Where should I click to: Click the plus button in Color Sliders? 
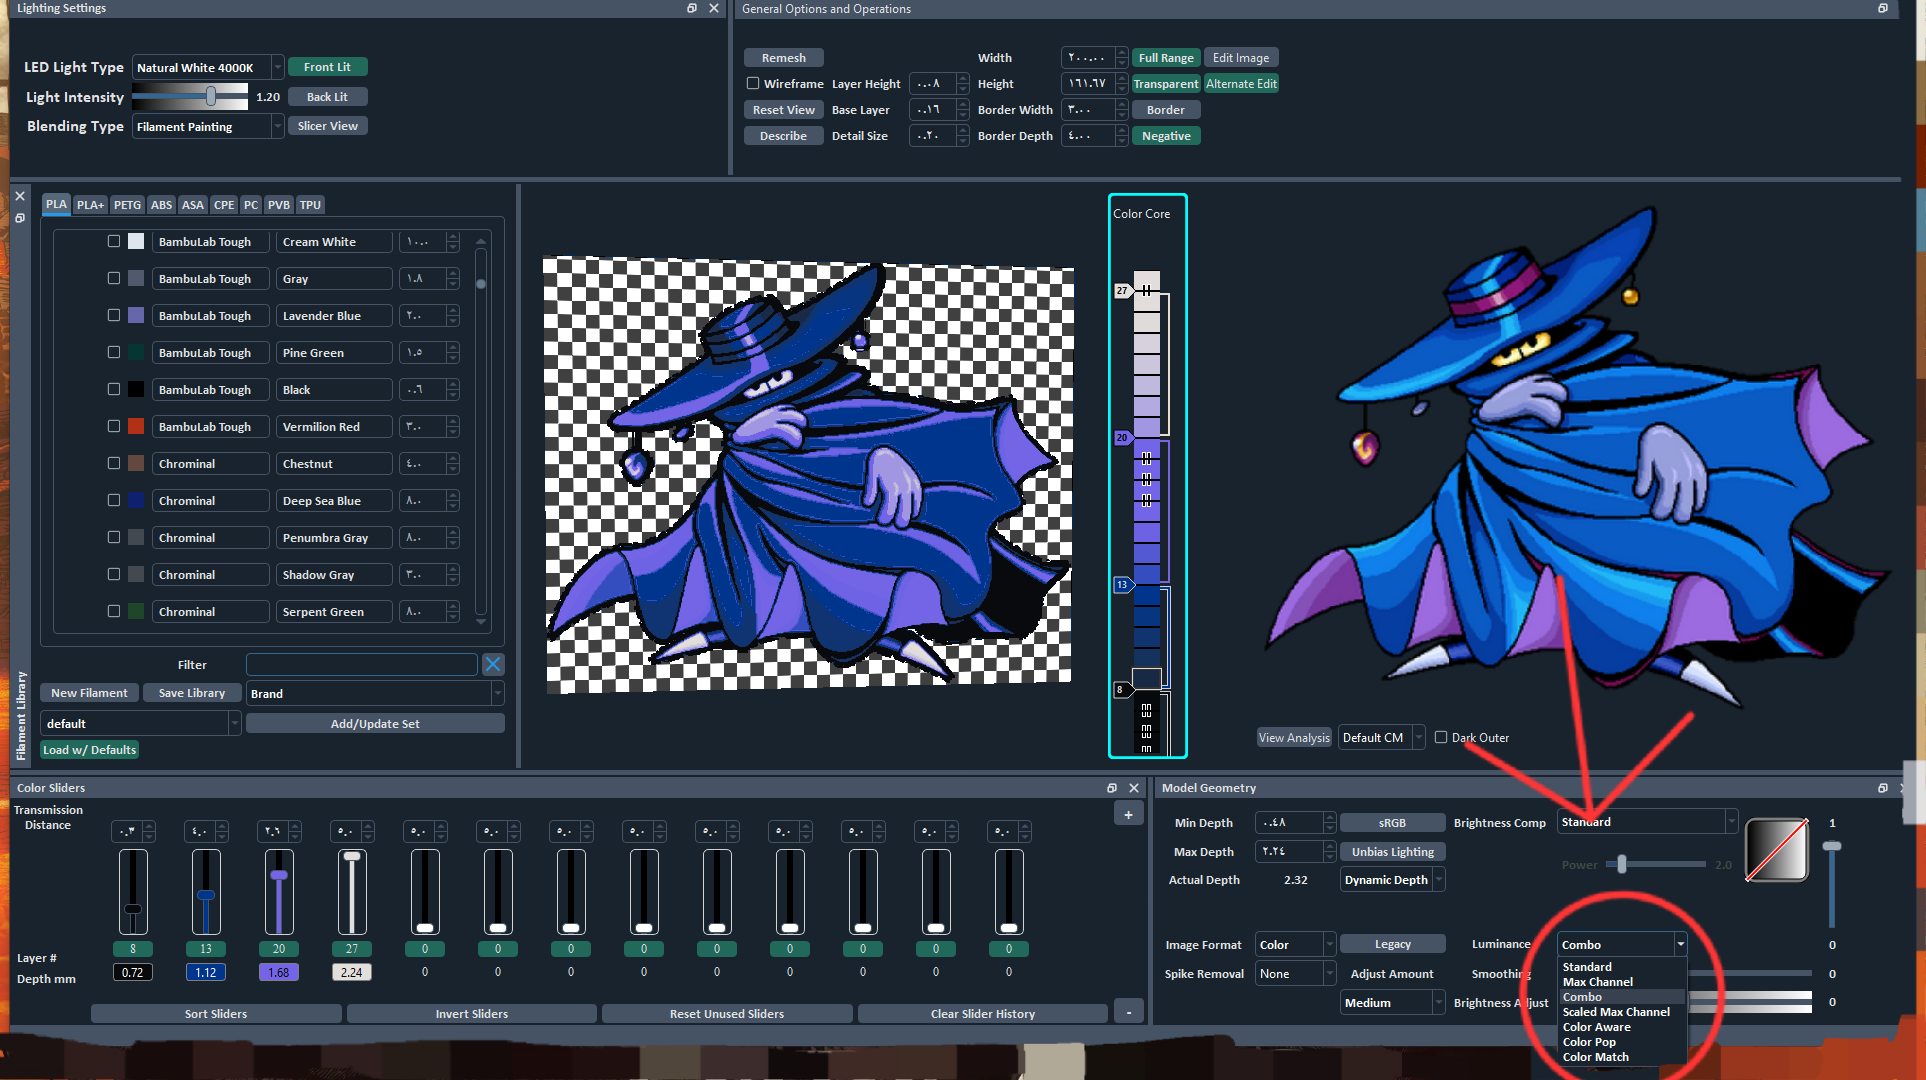coord(1128,815)
